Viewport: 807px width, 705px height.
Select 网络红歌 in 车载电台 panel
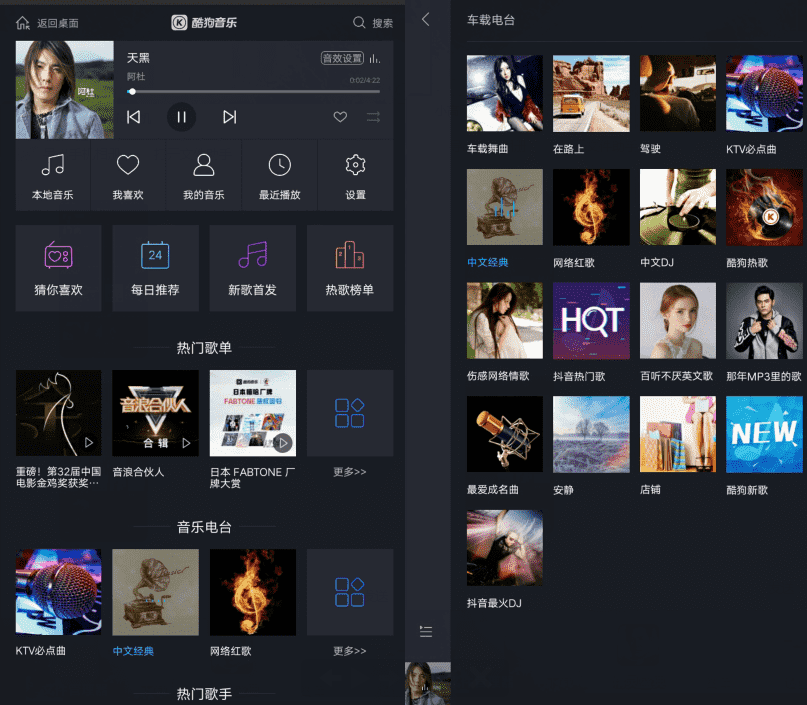591,207
